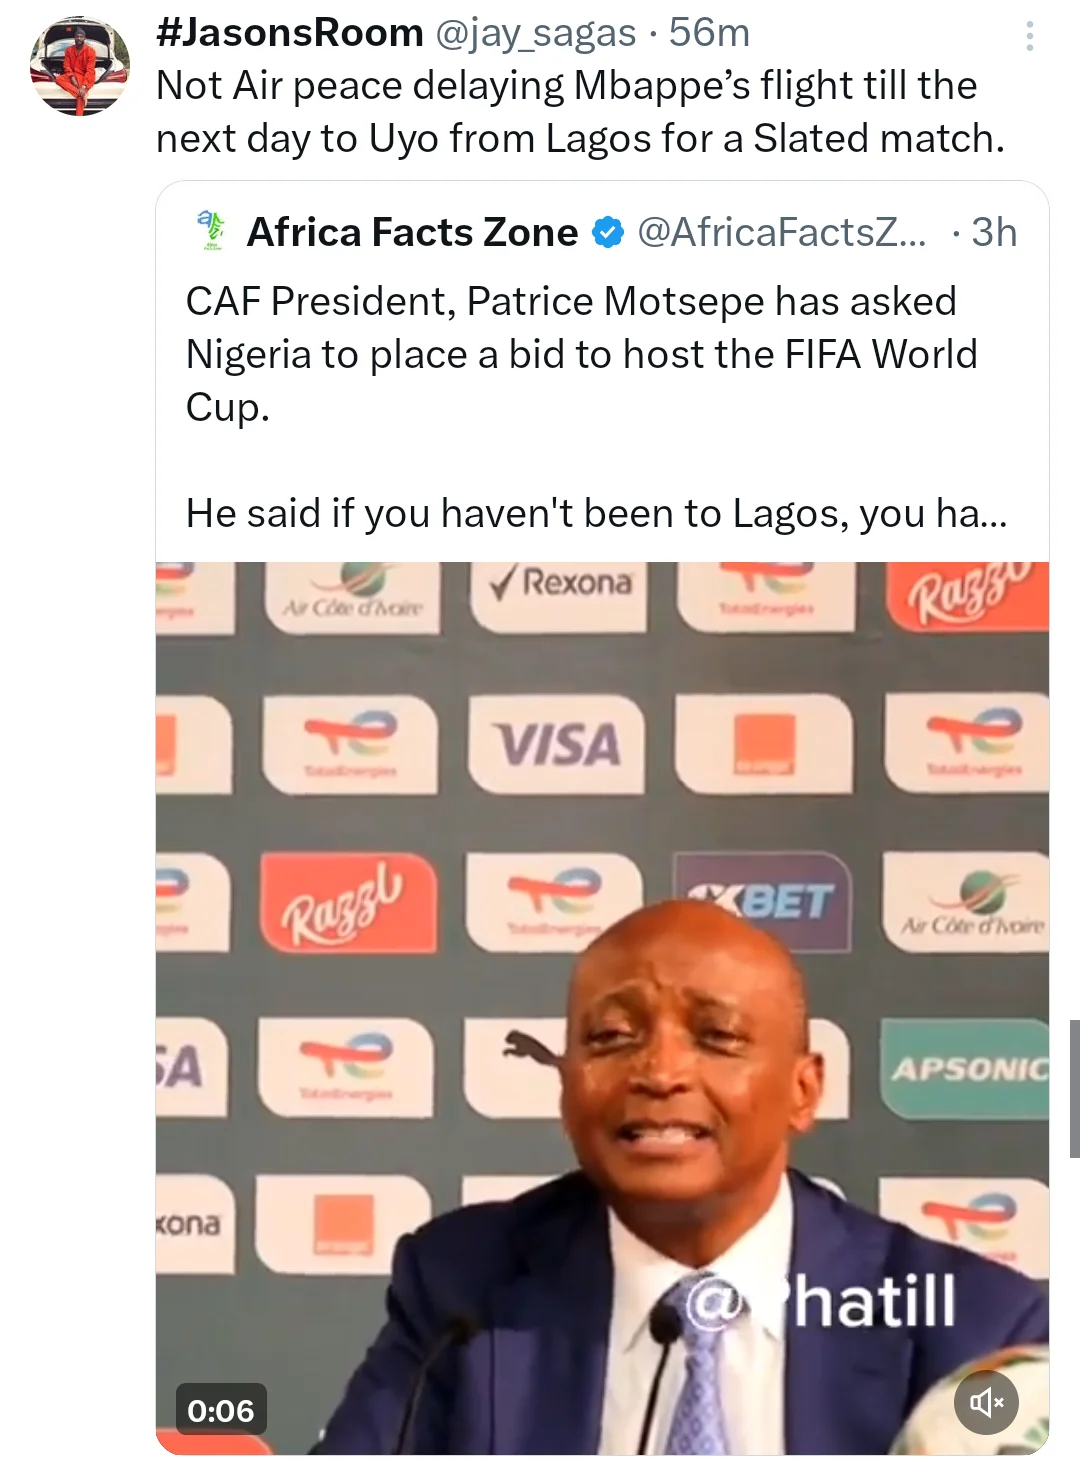This screenshot has width=1080, height=1461.
Task: Open the Africa Facts Zone account name
Action: coord(412,233)
